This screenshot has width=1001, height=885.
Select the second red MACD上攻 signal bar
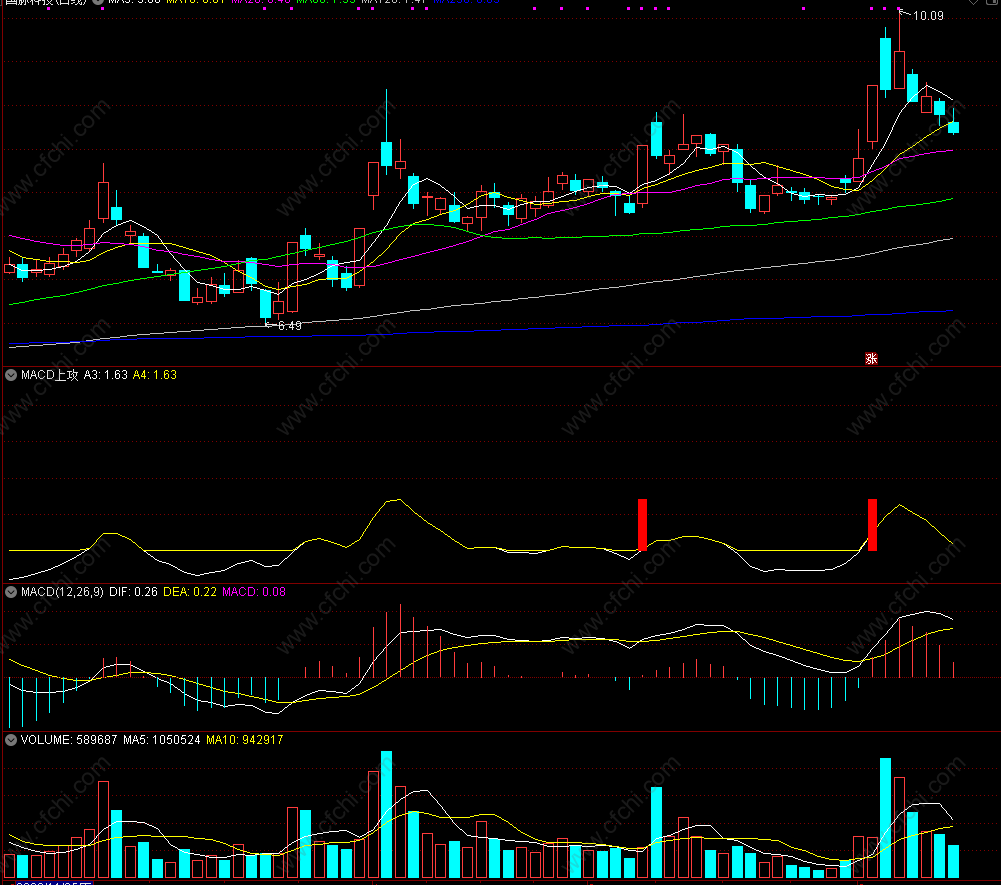pyautogui.click(x=872, y=525)
